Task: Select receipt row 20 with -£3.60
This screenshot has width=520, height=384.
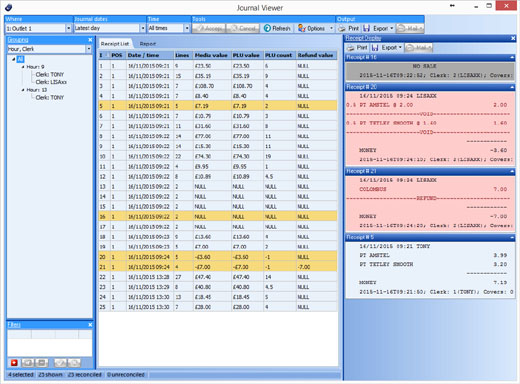Action: pos(218,257)
